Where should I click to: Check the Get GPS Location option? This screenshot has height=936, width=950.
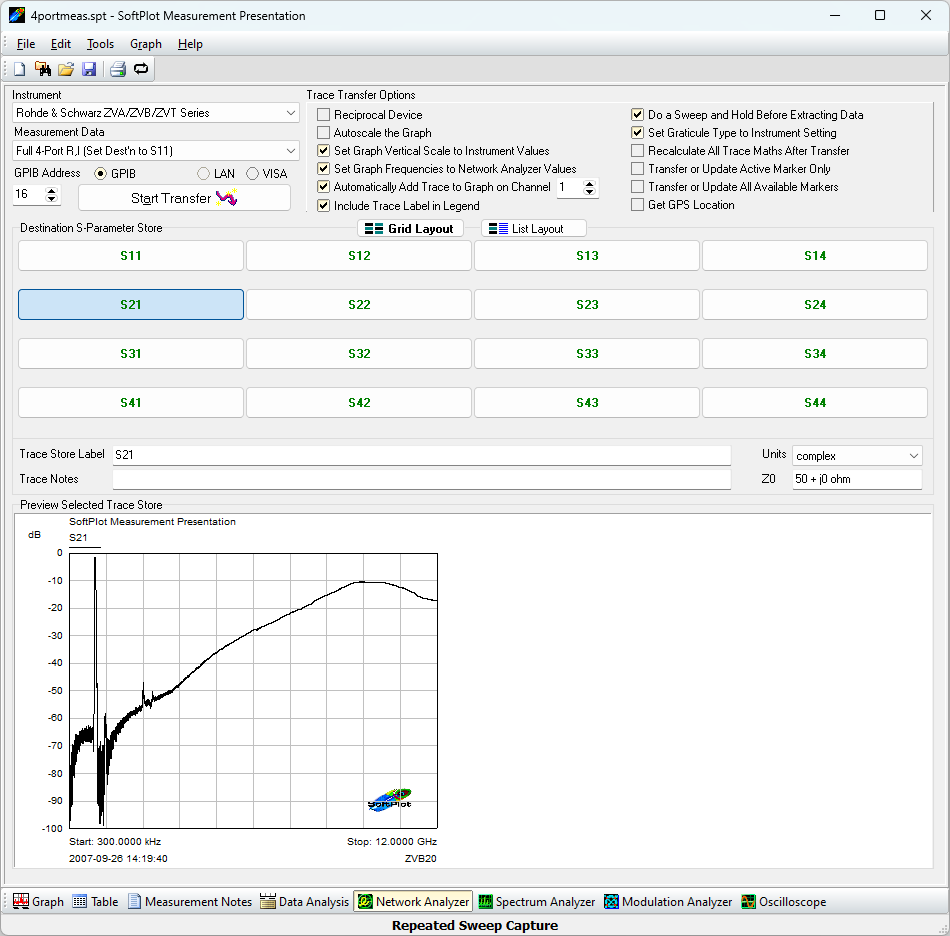[x=638, y=205]
